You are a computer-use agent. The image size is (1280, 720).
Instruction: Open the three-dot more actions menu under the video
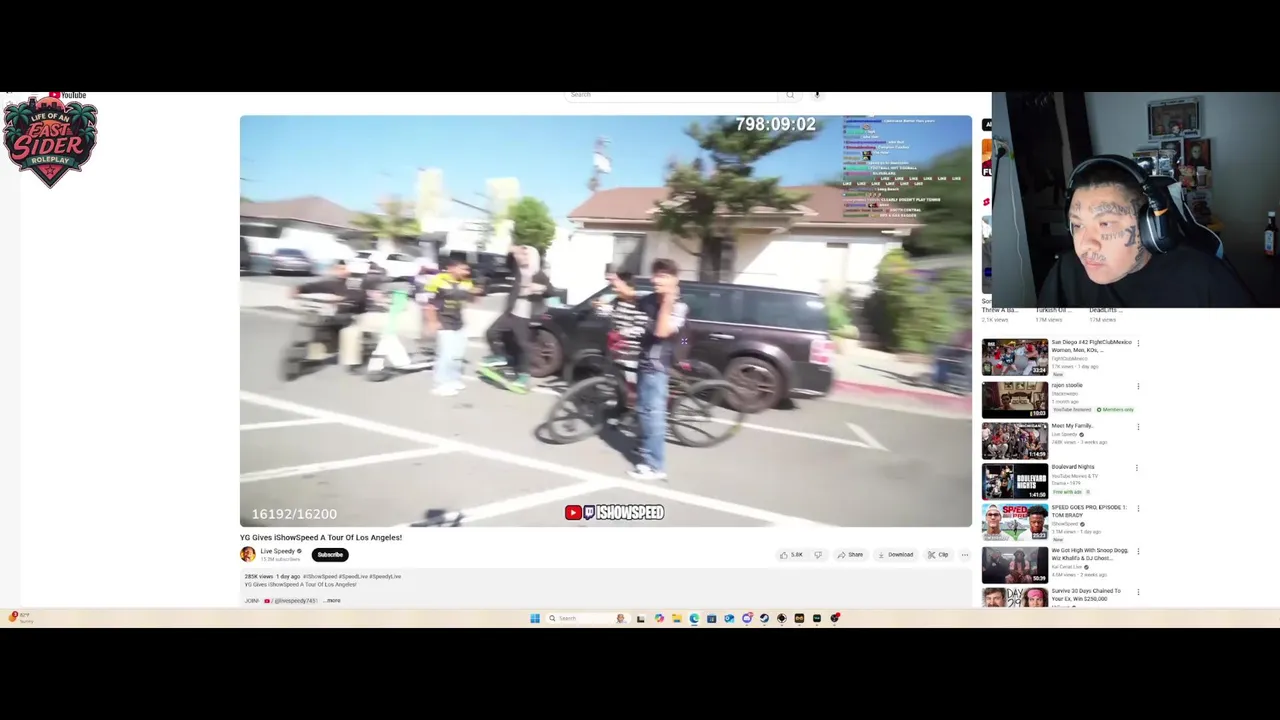pos(965,555)
